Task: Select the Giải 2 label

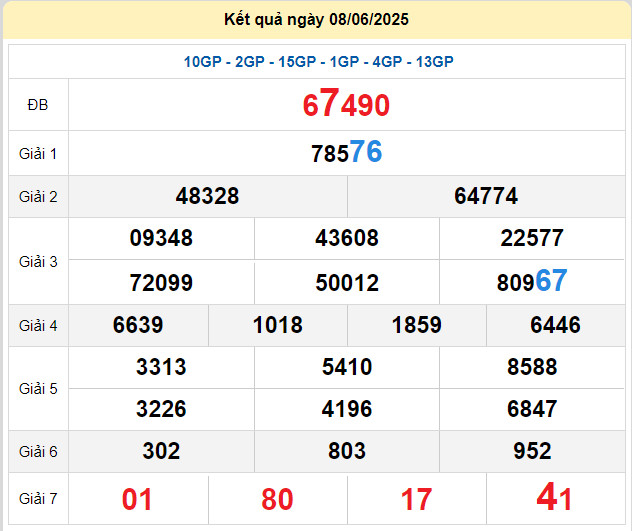Action: (38, 197)
